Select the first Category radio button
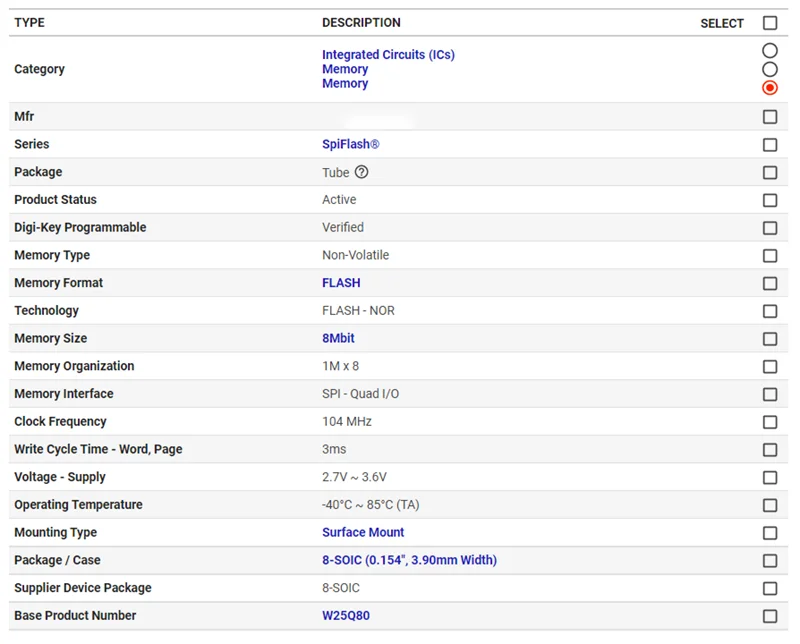Image resolution: width=800 pixels, height=644 pixels. (770, 50)
